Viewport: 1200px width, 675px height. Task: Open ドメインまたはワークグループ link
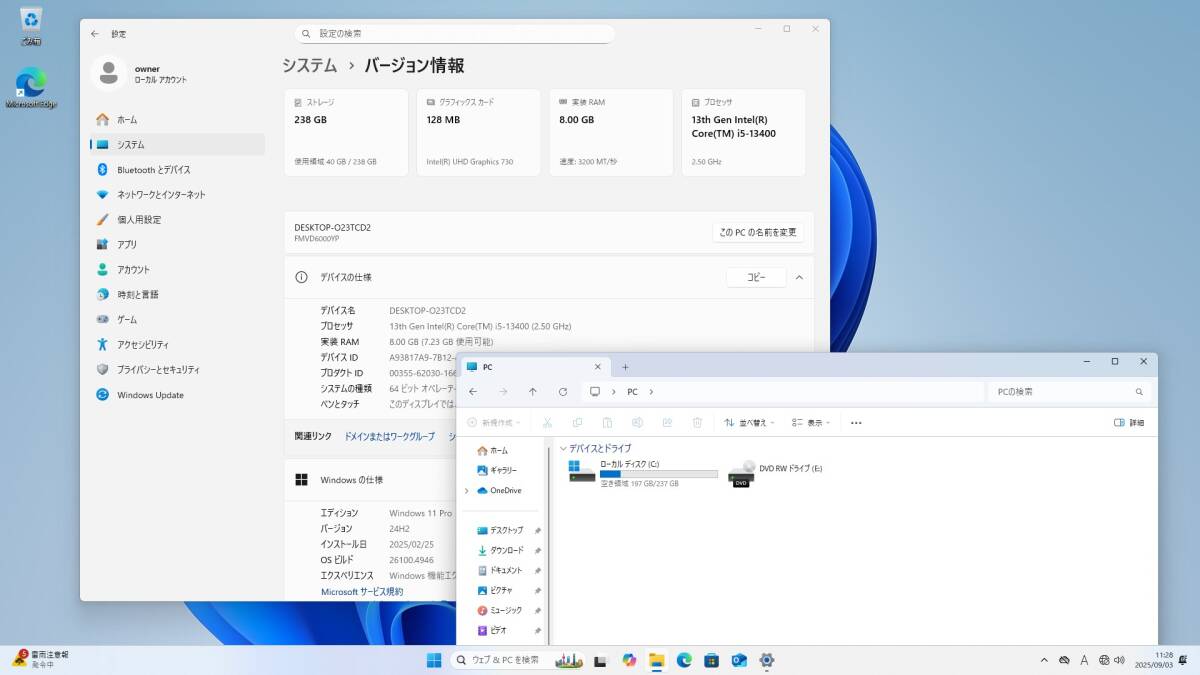390,437
